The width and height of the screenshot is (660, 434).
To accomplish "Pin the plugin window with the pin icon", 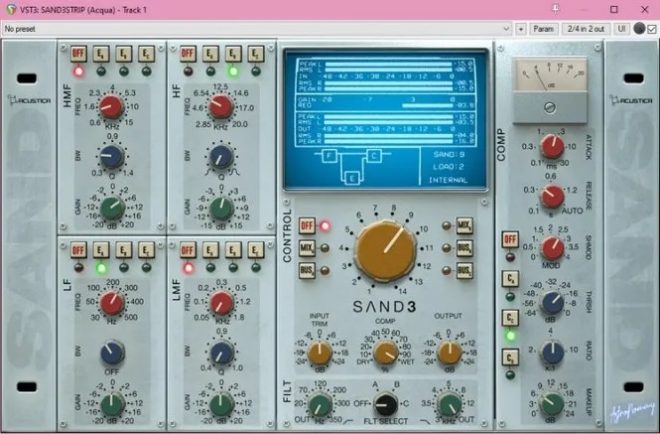I will point(556,9).
